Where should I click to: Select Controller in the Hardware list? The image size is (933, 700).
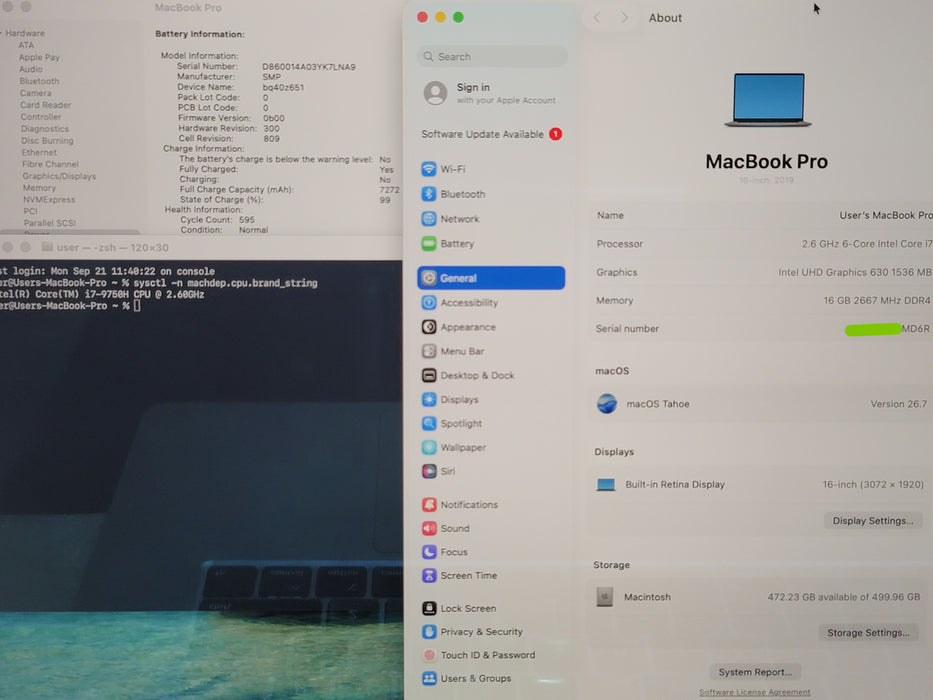(41, 117)
